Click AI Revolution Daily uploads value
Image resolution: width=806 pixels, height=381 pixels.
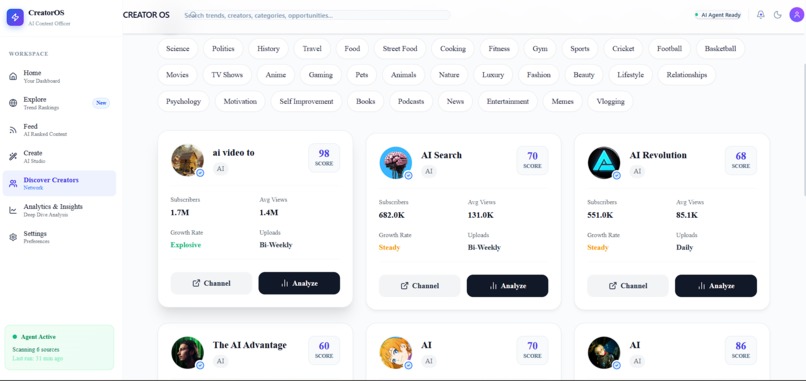[x=684, y=247]
